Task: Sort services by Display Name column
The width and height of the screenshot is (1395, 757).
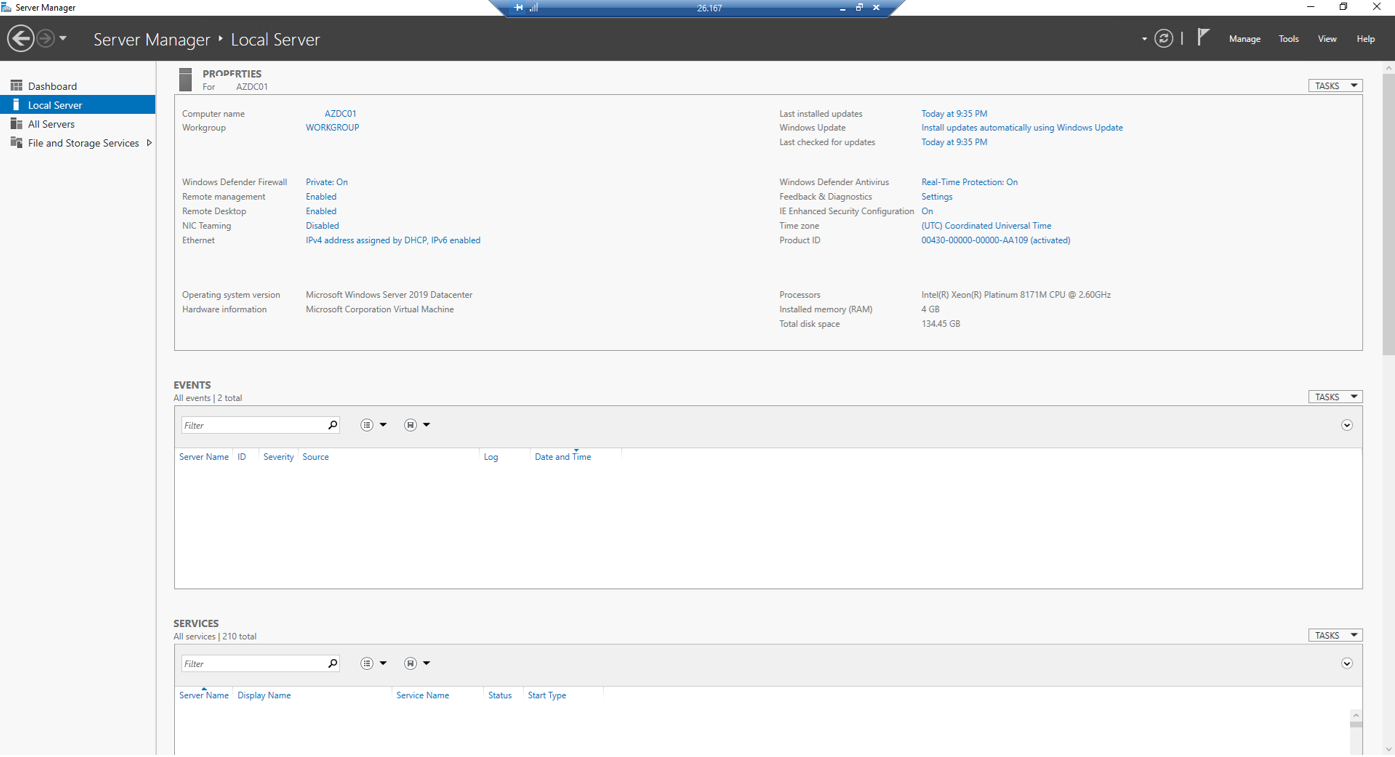Action: tap(264, 695)
